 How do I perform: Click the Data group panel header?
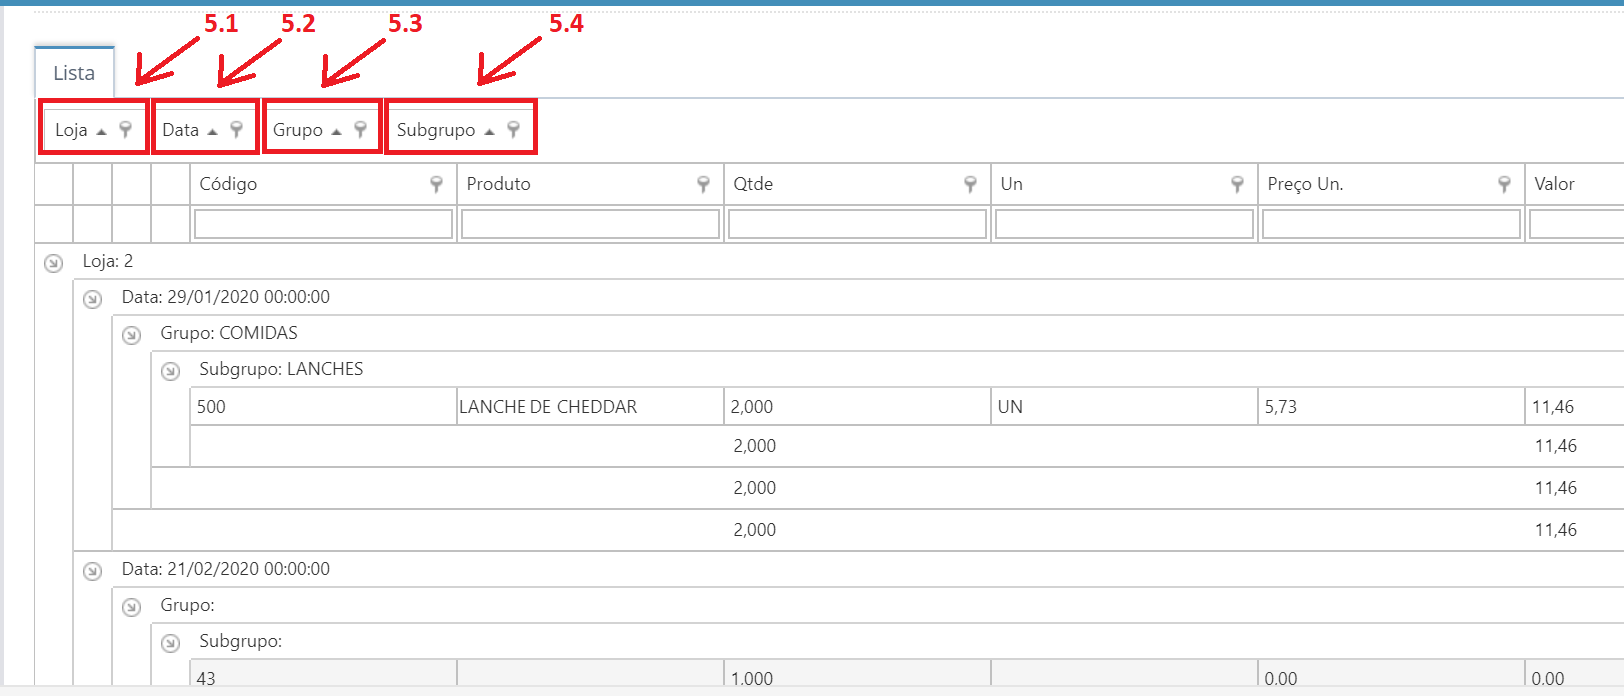point(204,130)
